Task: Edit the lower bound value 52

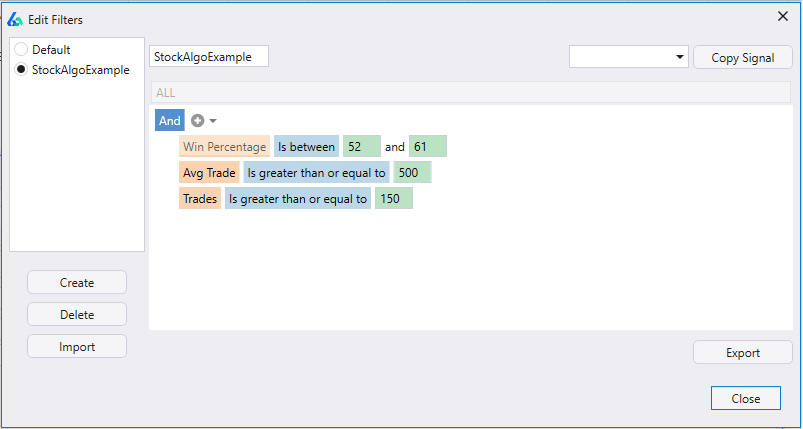Action: tap(361, 147)
